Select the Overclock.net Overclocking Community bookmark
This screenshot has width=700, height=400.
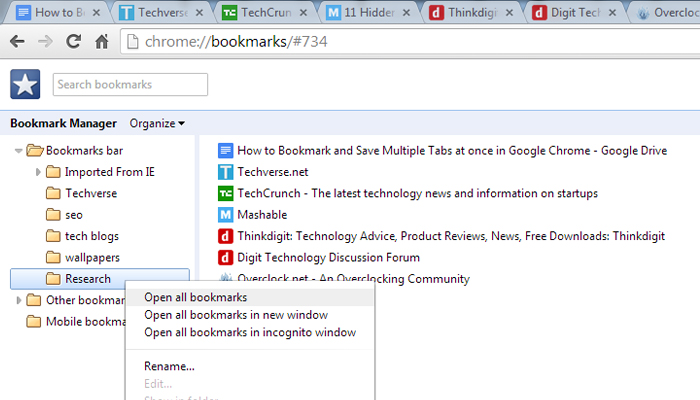click(353, 279)
